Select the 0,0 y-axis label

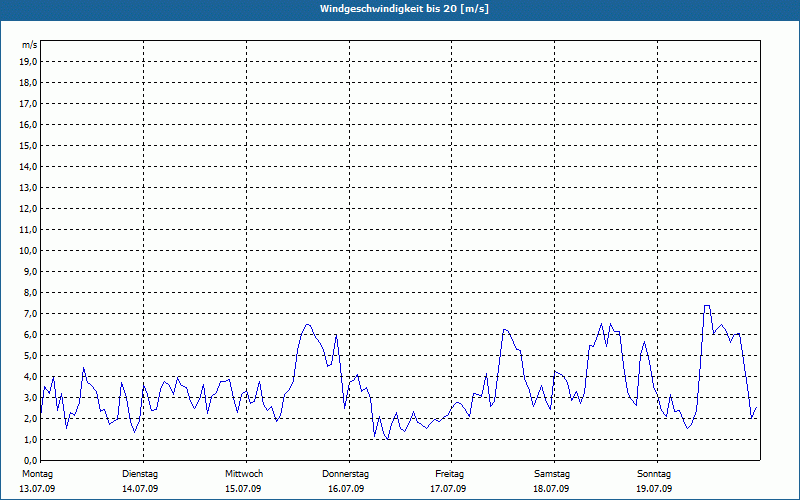coord(30,461)
